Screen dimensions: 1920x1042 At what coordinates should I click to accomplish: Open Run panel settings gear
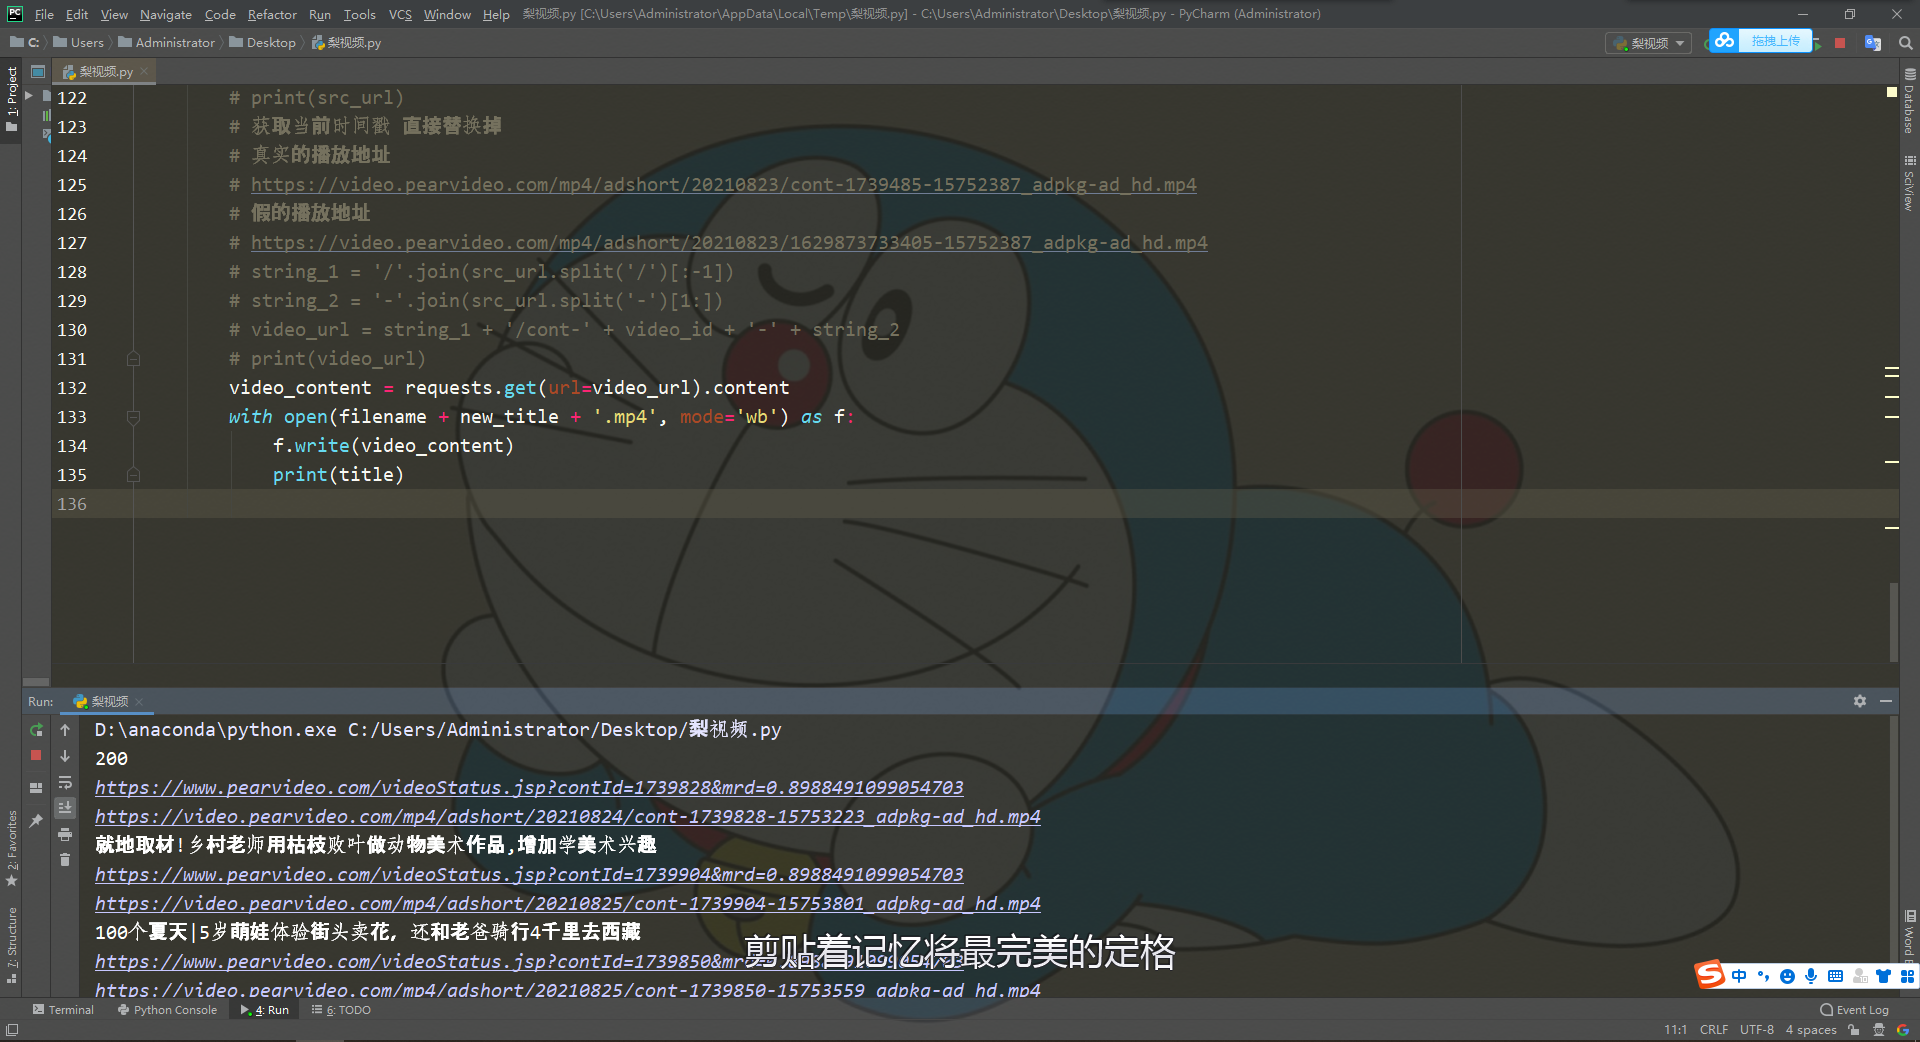pos(1860,701)
